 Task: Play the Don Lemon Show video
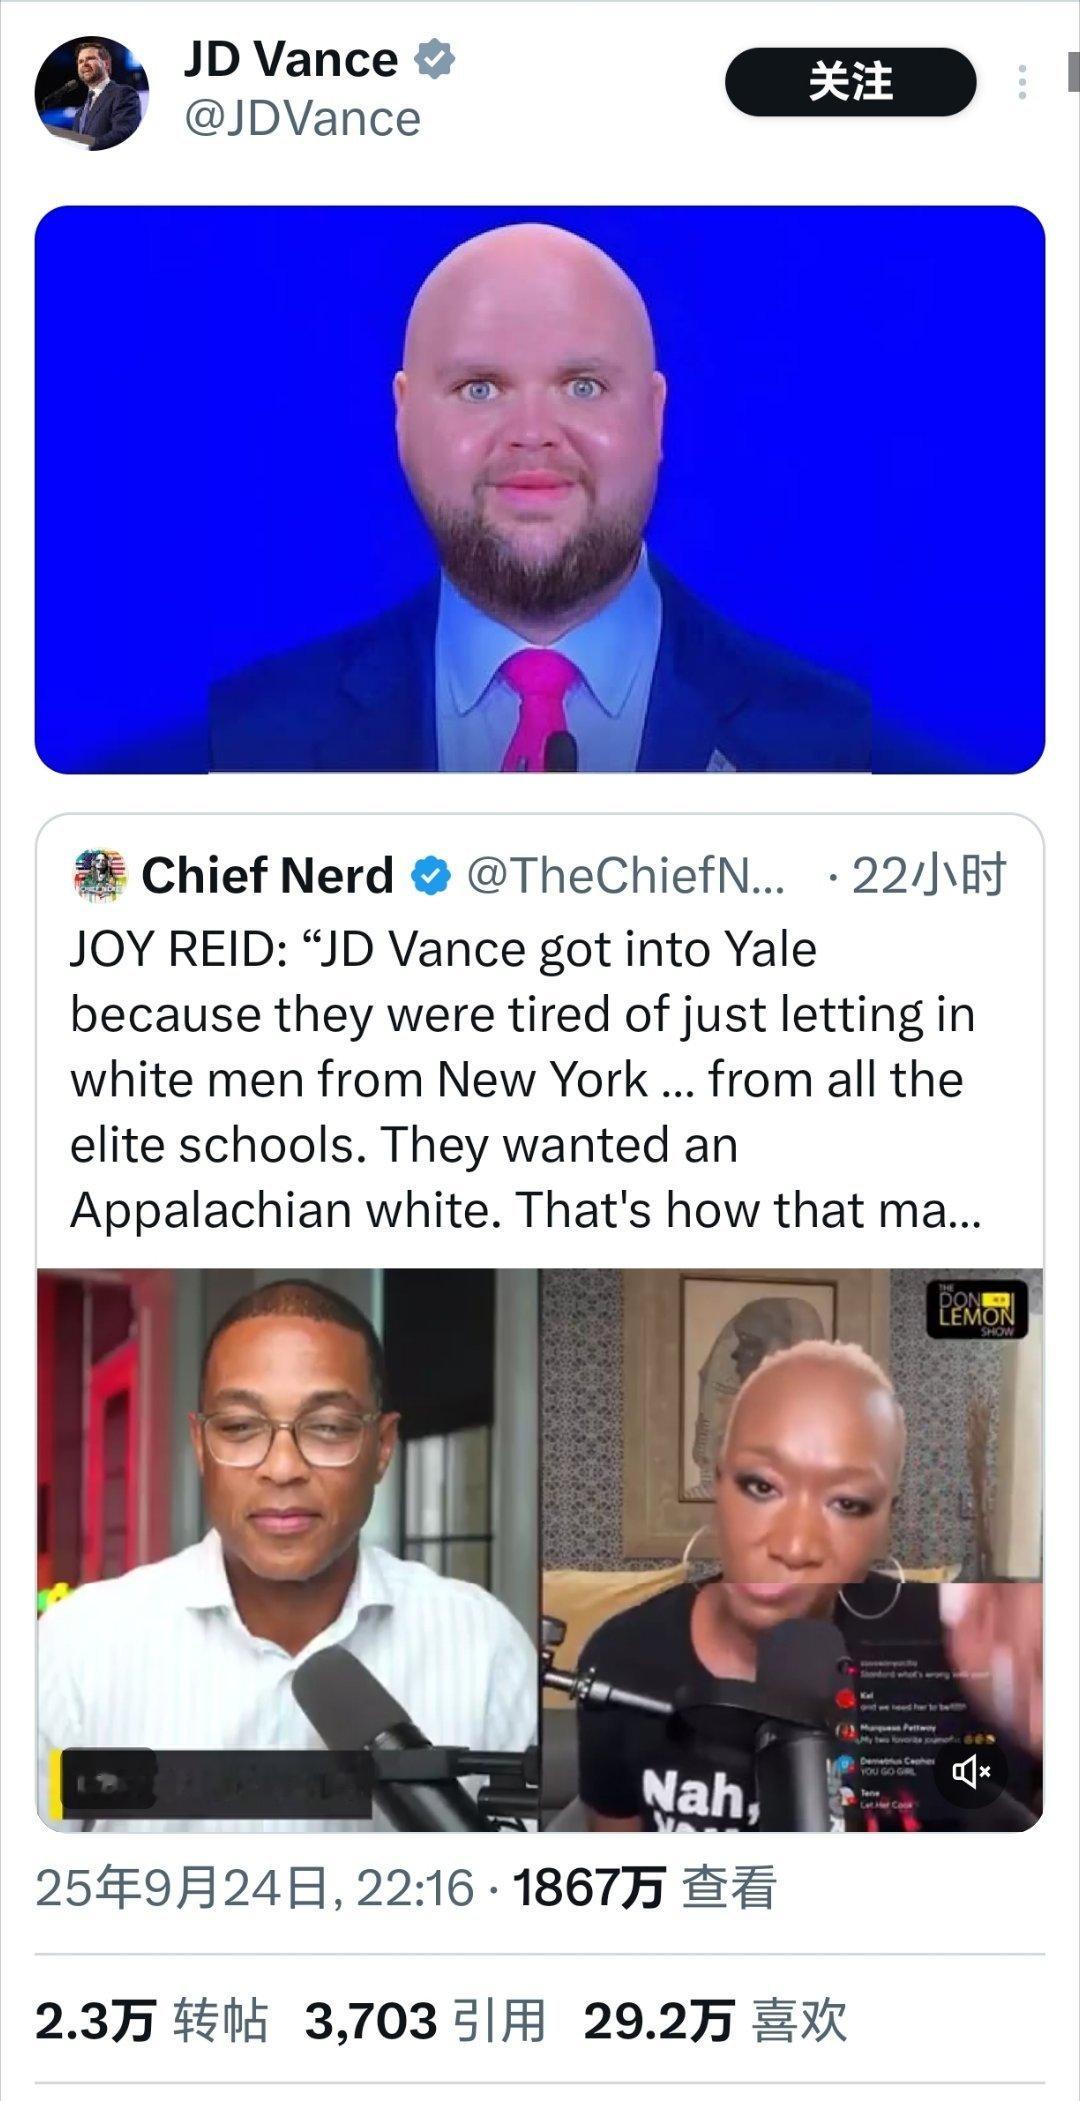tap(540, 1550)
